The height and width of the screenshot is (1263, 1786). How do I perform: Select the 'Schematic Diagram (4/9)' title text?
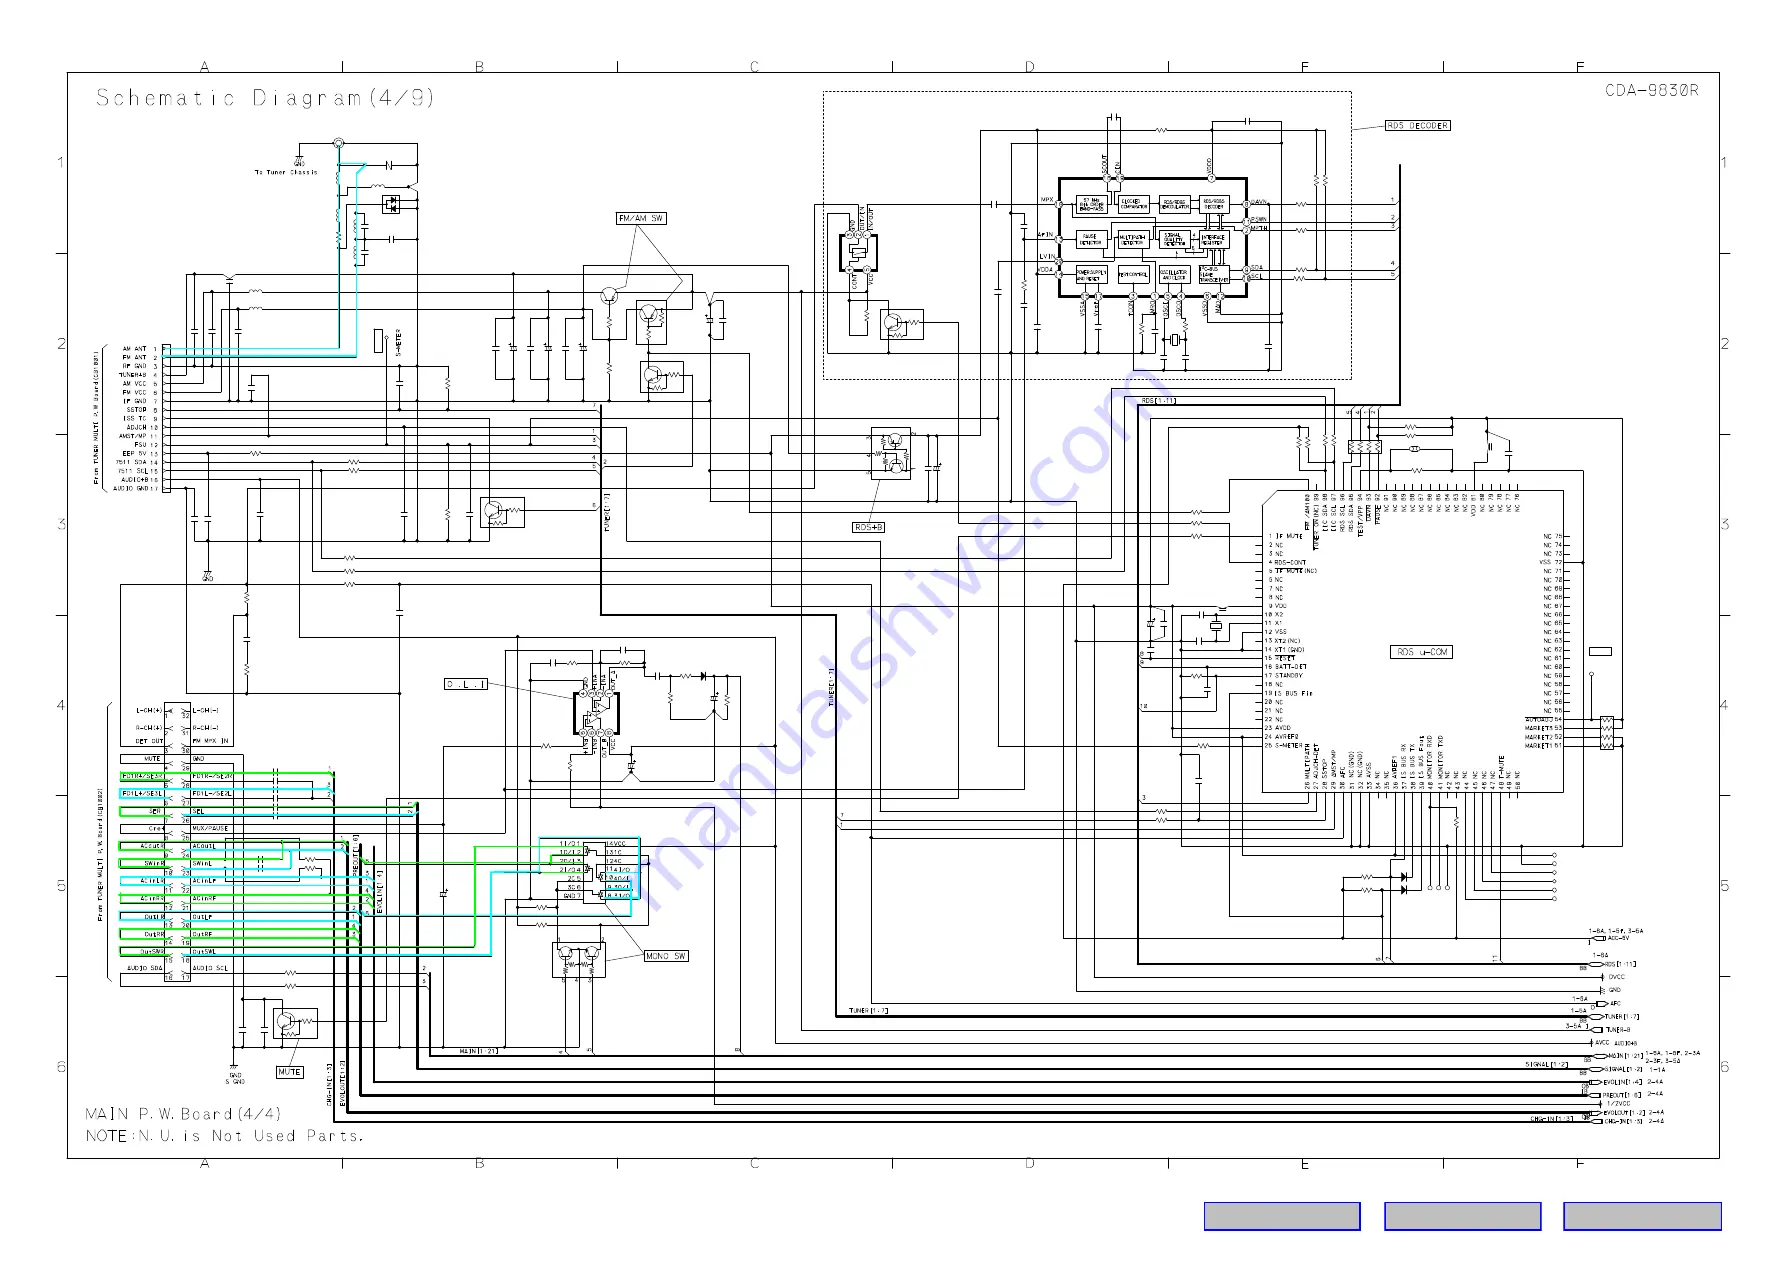[265, 98]
